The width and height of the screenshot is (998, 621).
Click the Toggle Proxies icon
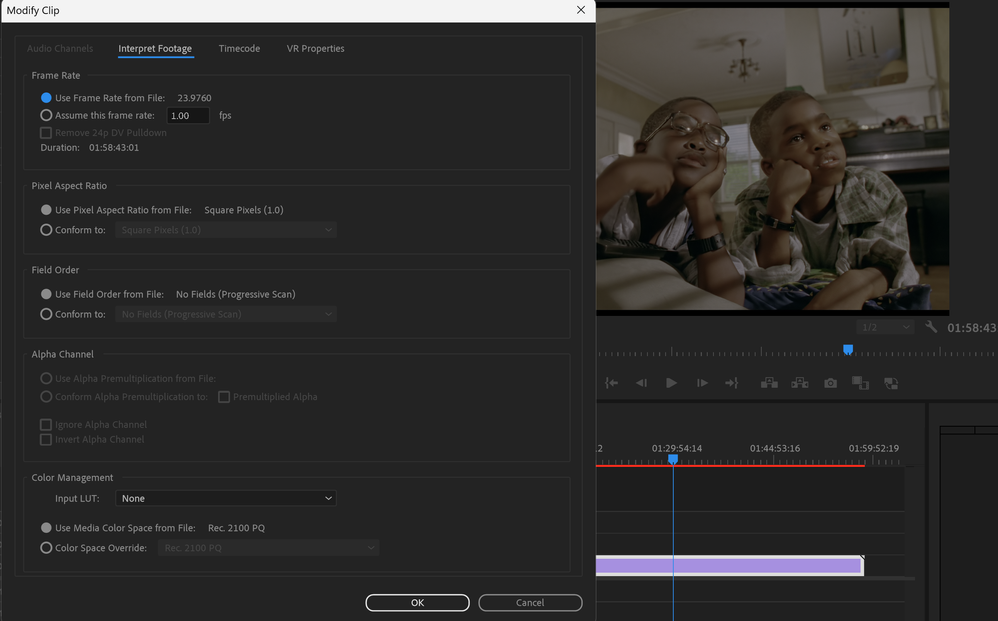pos(891,383)
